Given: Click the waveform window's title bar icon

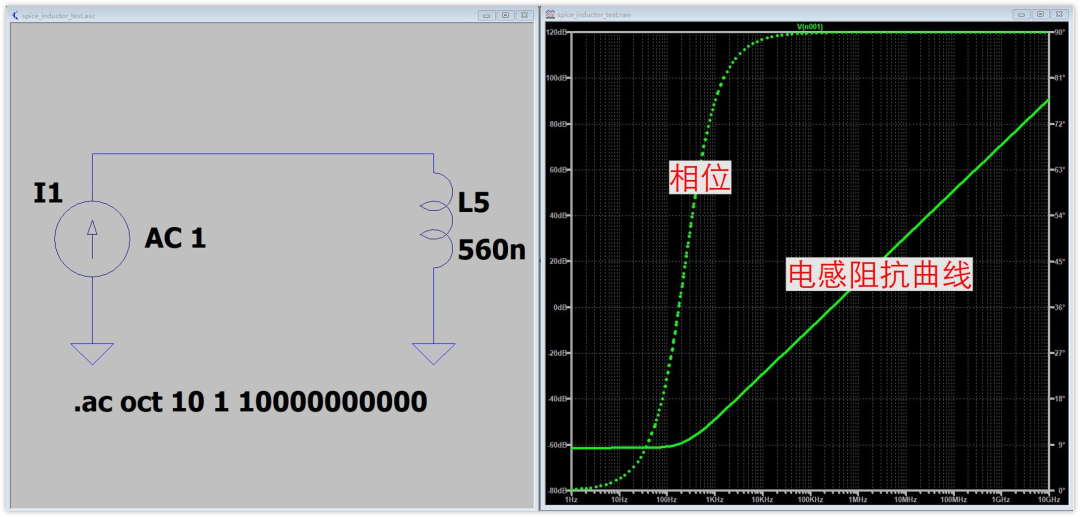Looking at the screenshot, I should [x=548, y=15].
